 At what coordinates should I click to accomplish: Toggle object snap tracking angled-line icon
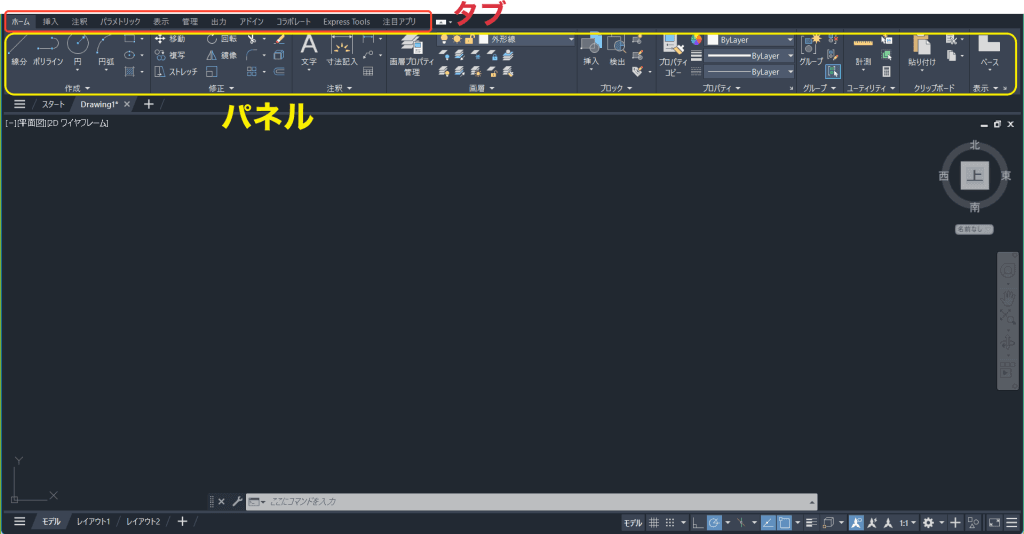(x=768, y=522)
